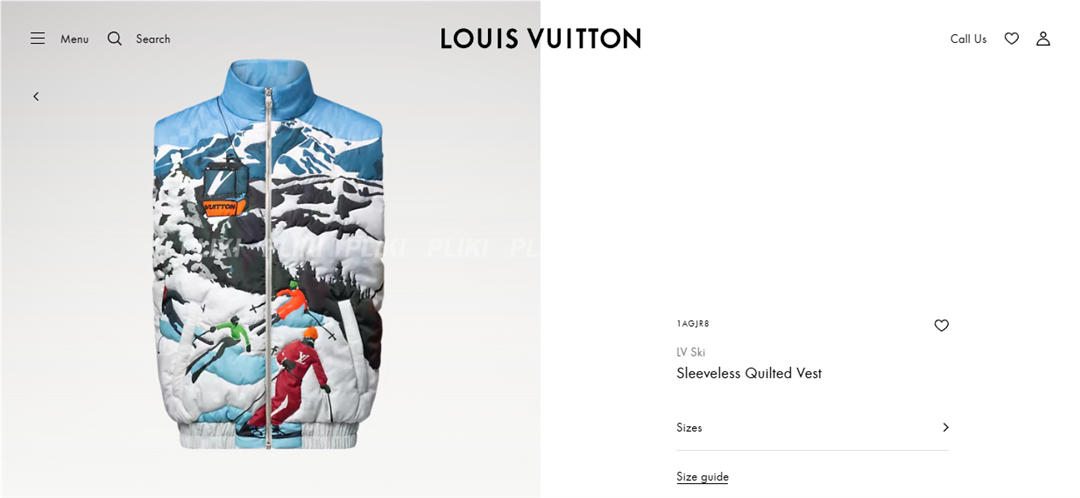The height and width of the screenshot is (498, 1080).
Task: Select the Search text label
Action: click(153, 39)
